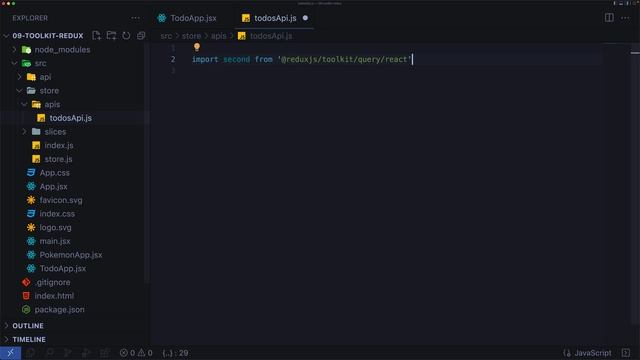Click line number 2 in the gutter
Screen dimensions: 640x360
click(x=173, y=59)
